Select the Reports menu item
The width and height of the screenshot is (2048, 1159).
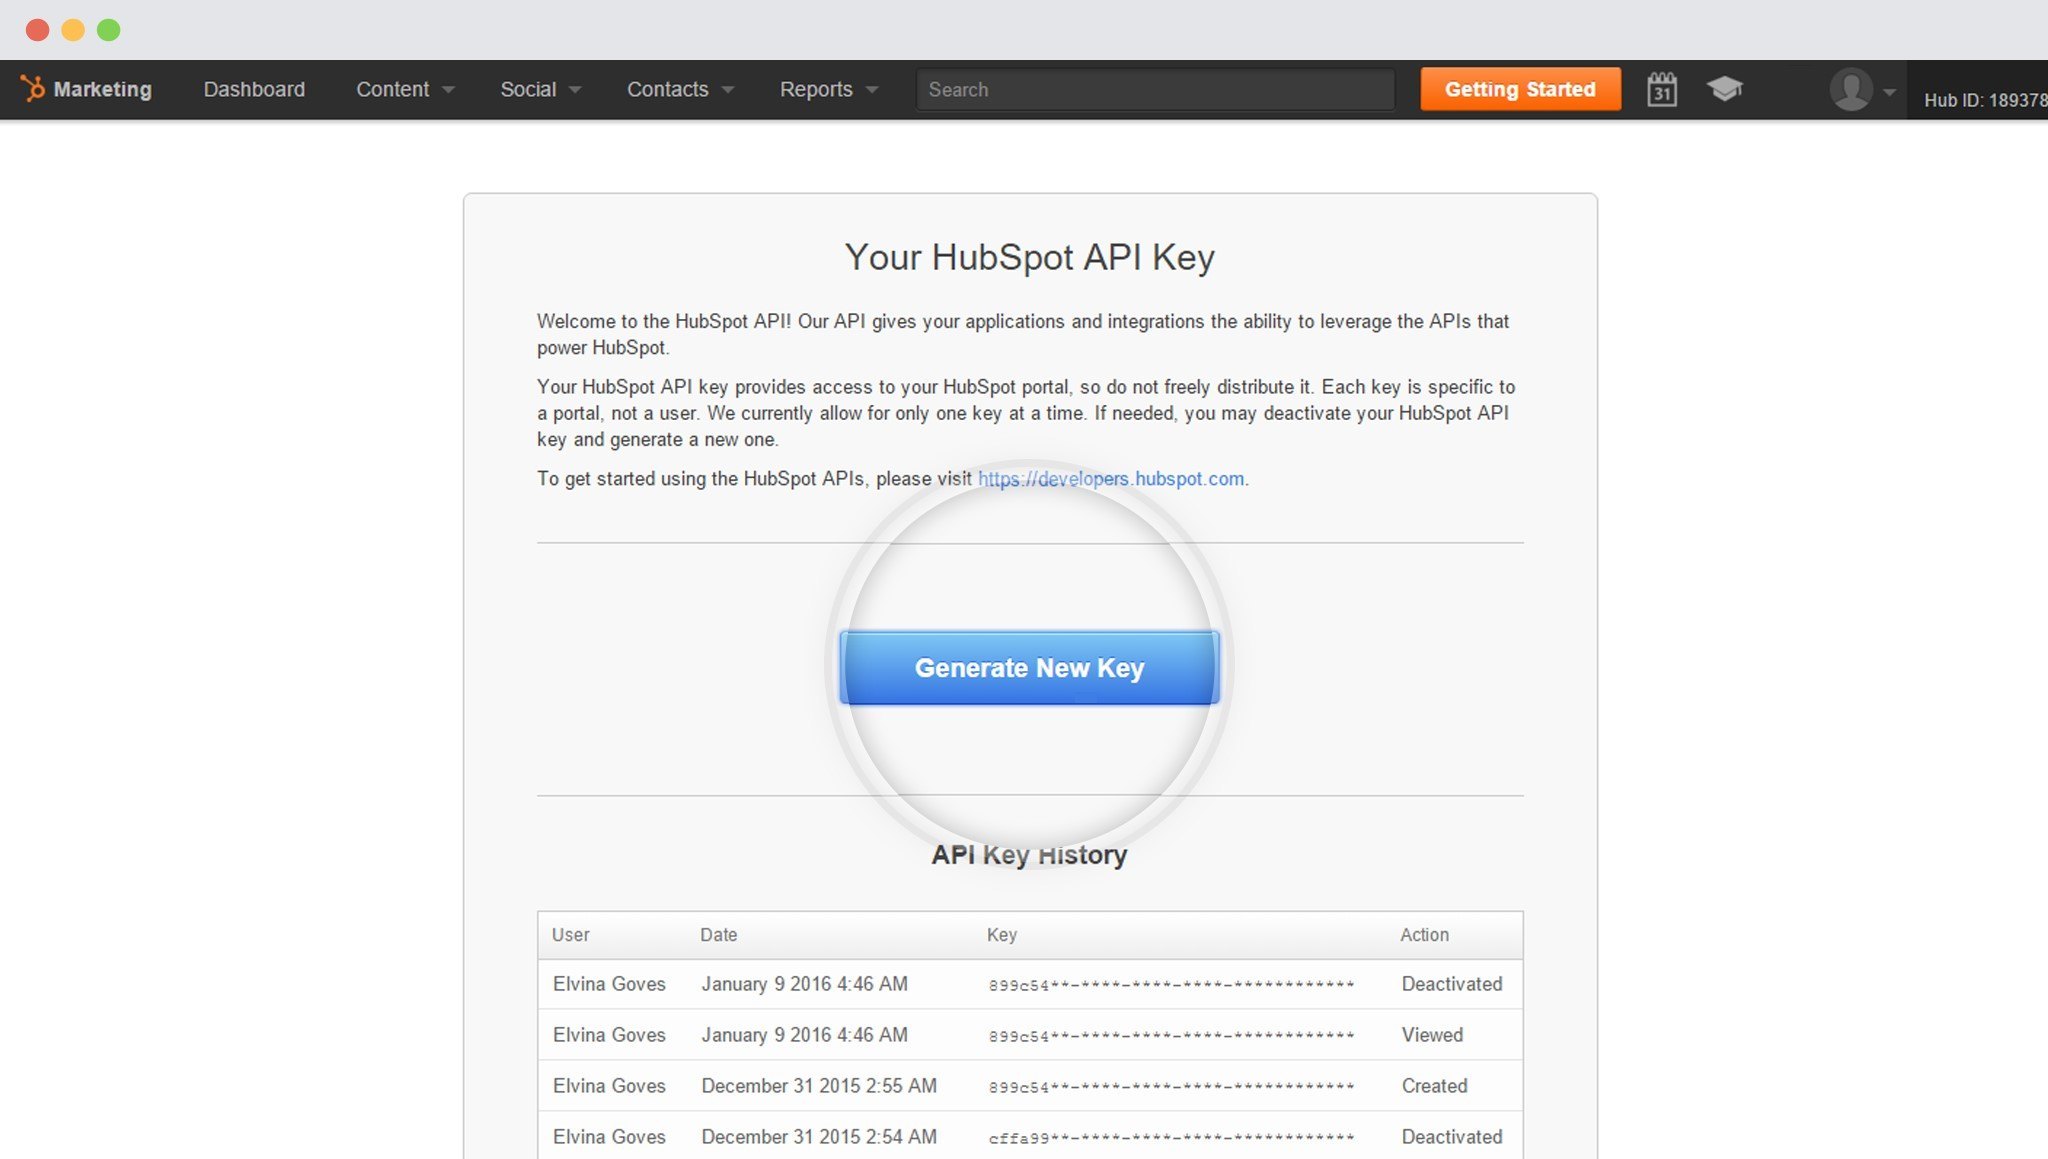pyautogui.click(x=817, y=89)
